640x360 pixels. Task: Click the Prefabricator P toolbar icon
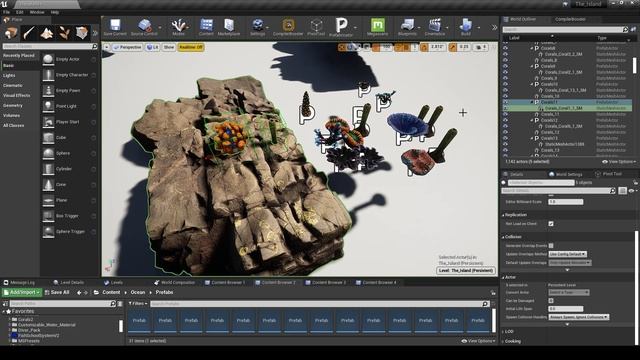point(341,27)
